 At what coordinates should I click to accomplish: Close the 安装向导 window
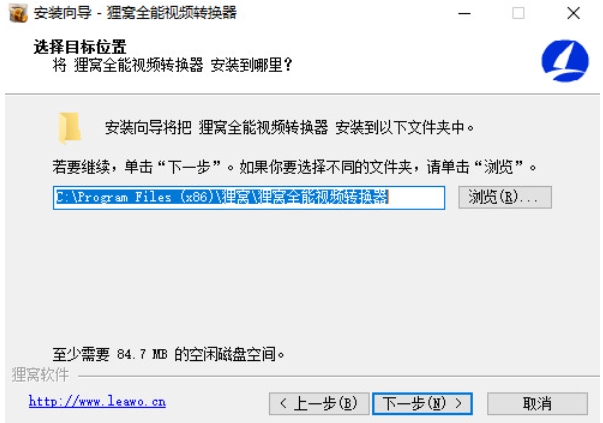tap(573, 13)
